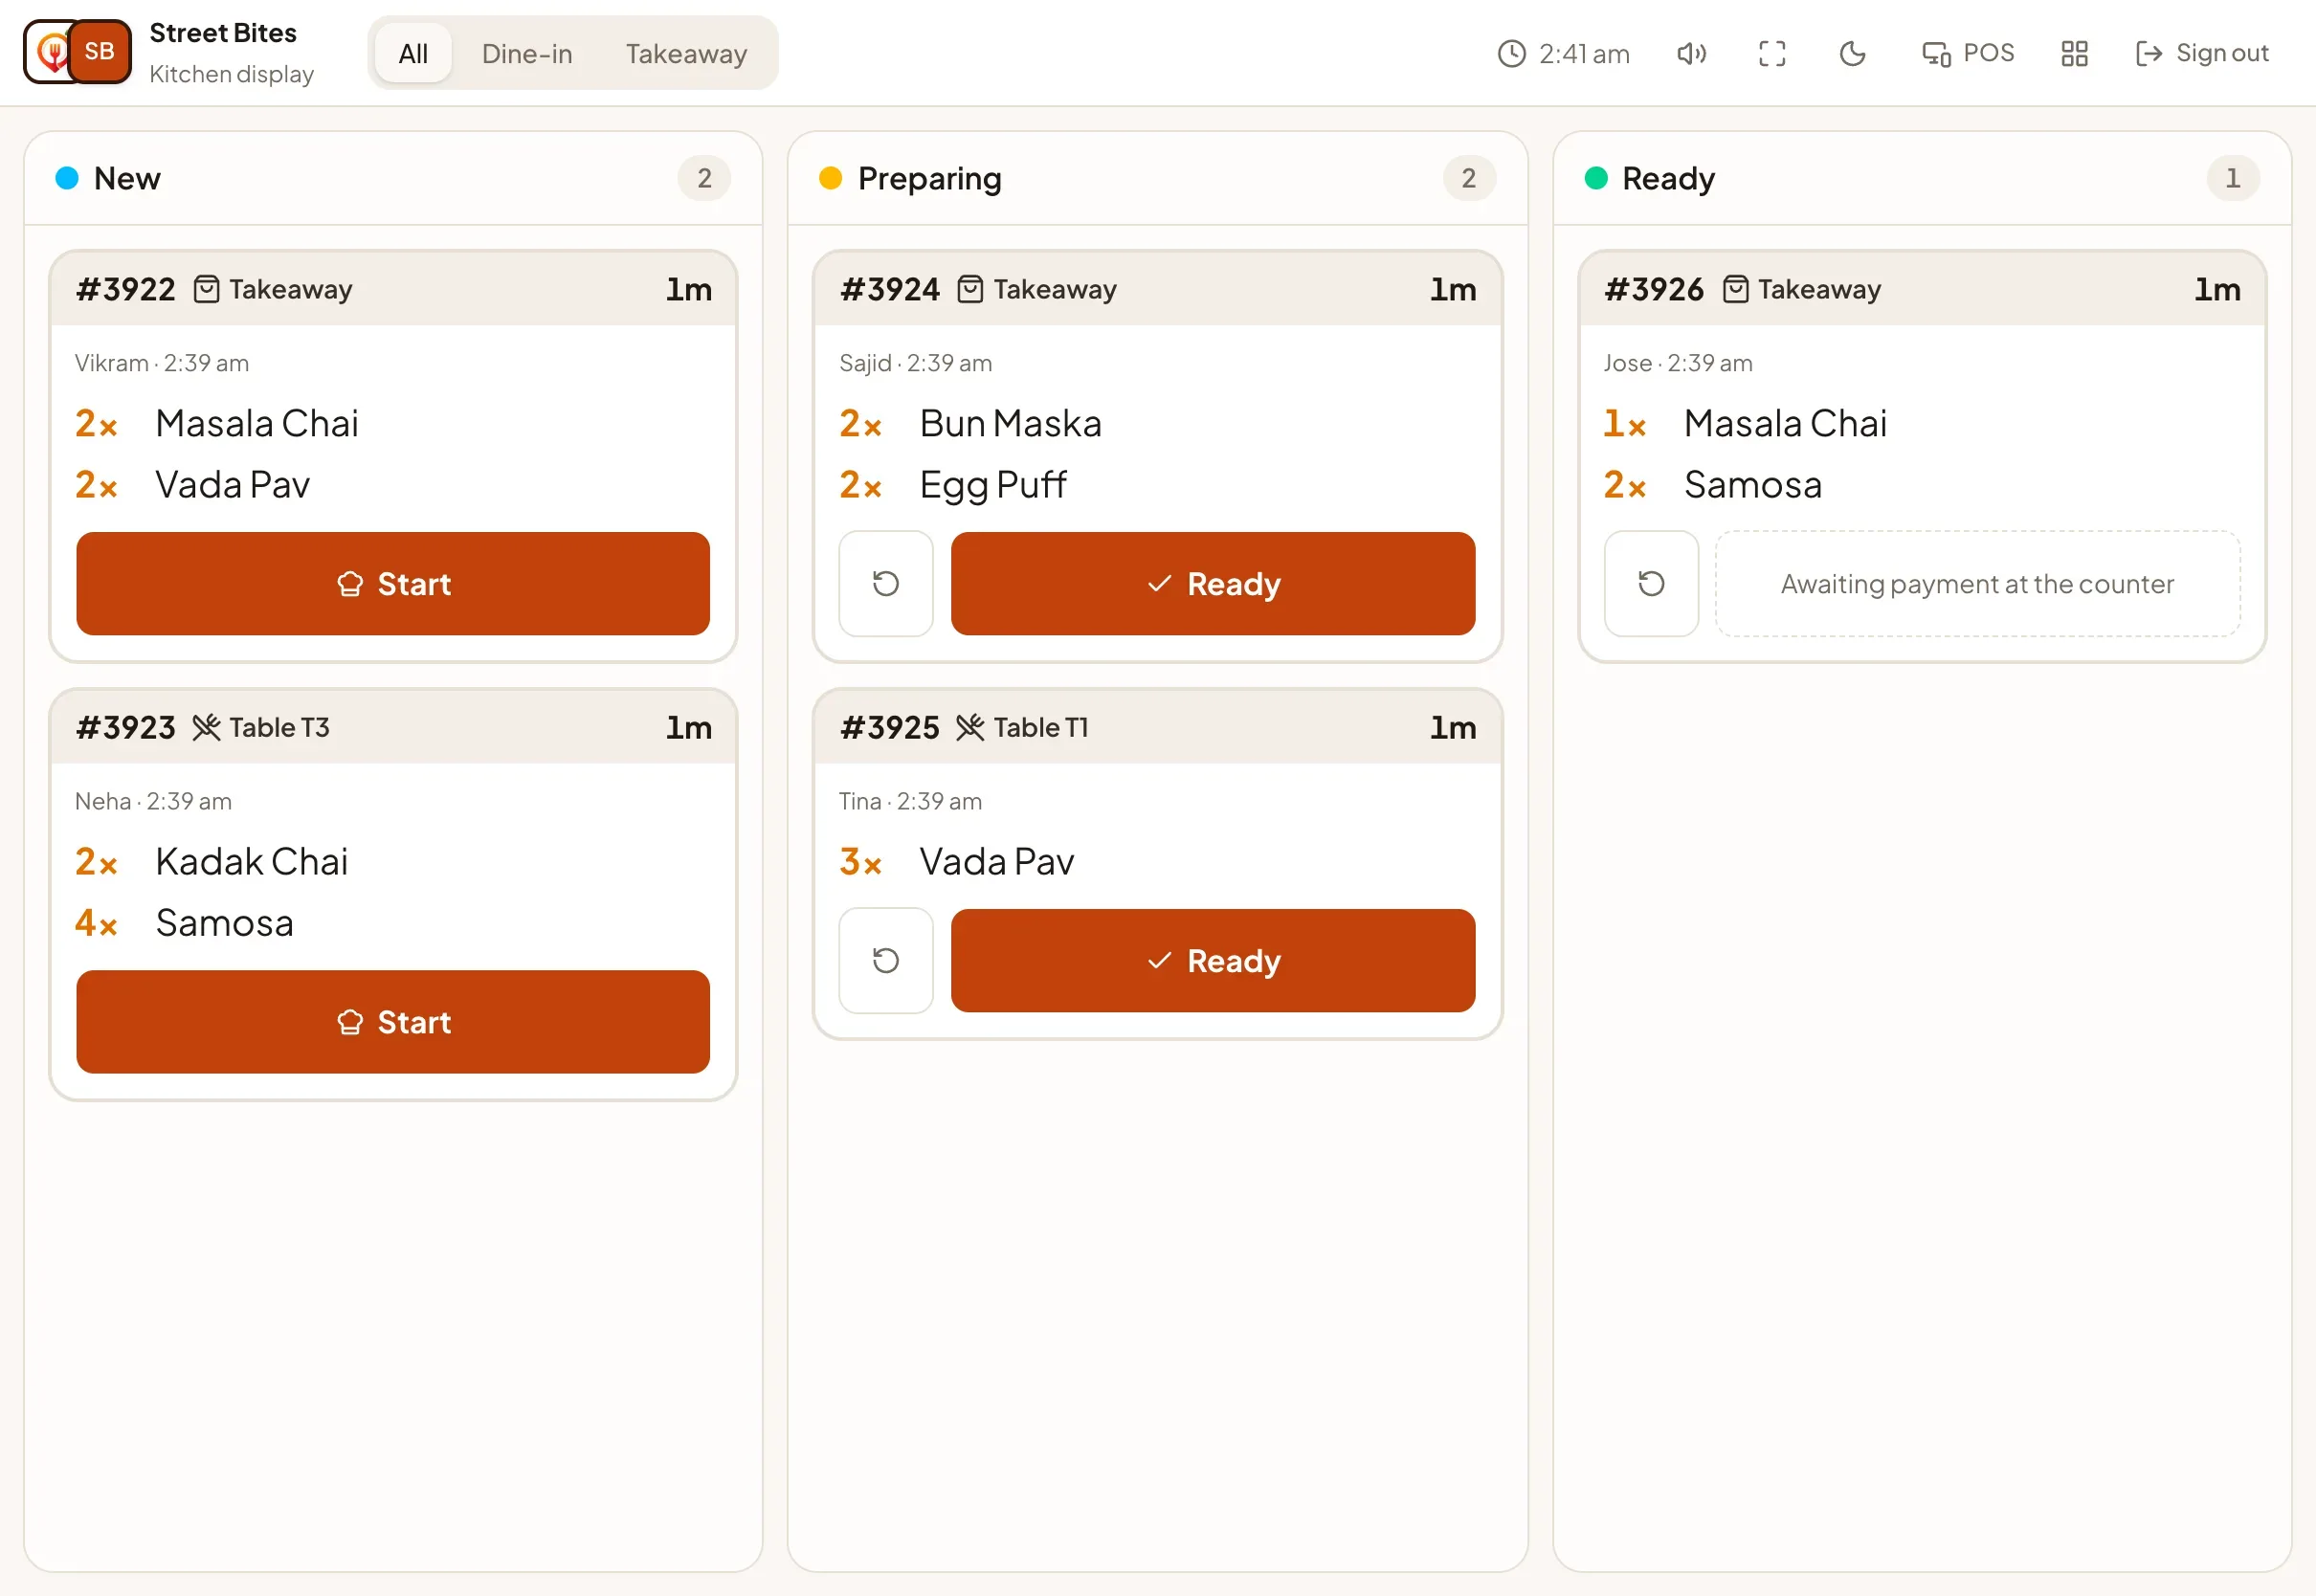Toggle dark mode moon icon

point(1852,53)
